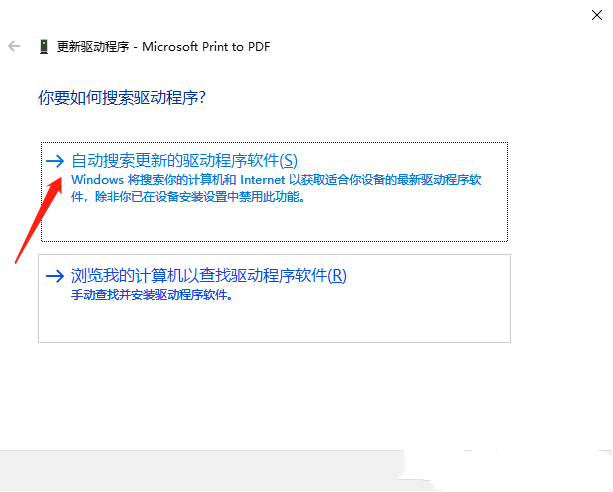Click the red annotation arrow's tip
Screen dimensions: 613x492
tap(55, 166)
